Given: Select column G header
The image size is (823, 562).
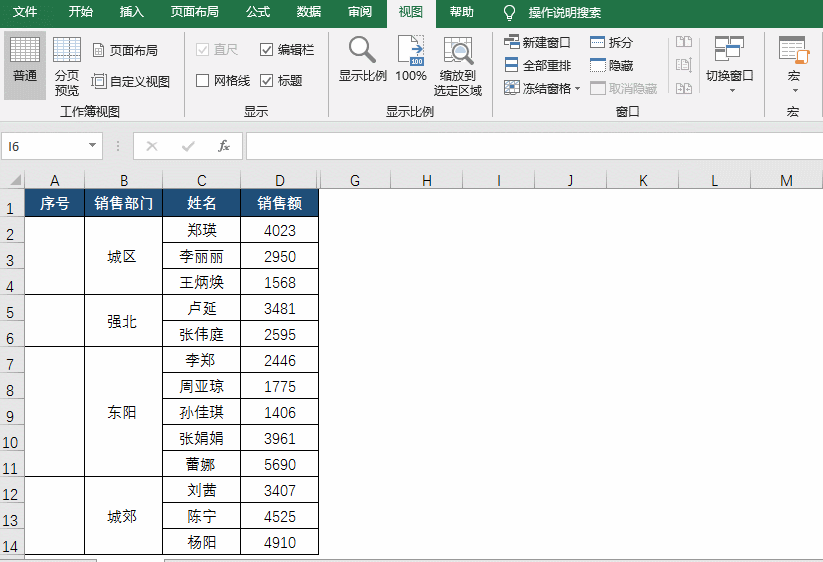Looking at the screenshot, I should coord(355,180).
